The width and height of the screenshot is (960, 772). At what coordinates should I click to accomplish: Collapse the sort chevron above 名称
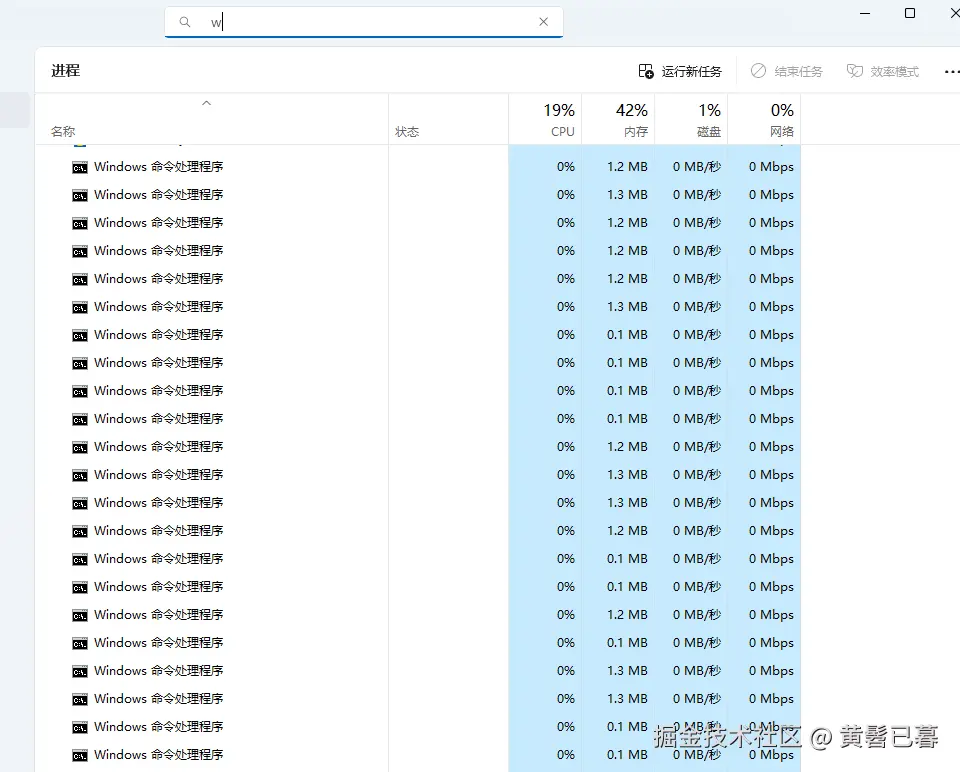tap(206, 102)
